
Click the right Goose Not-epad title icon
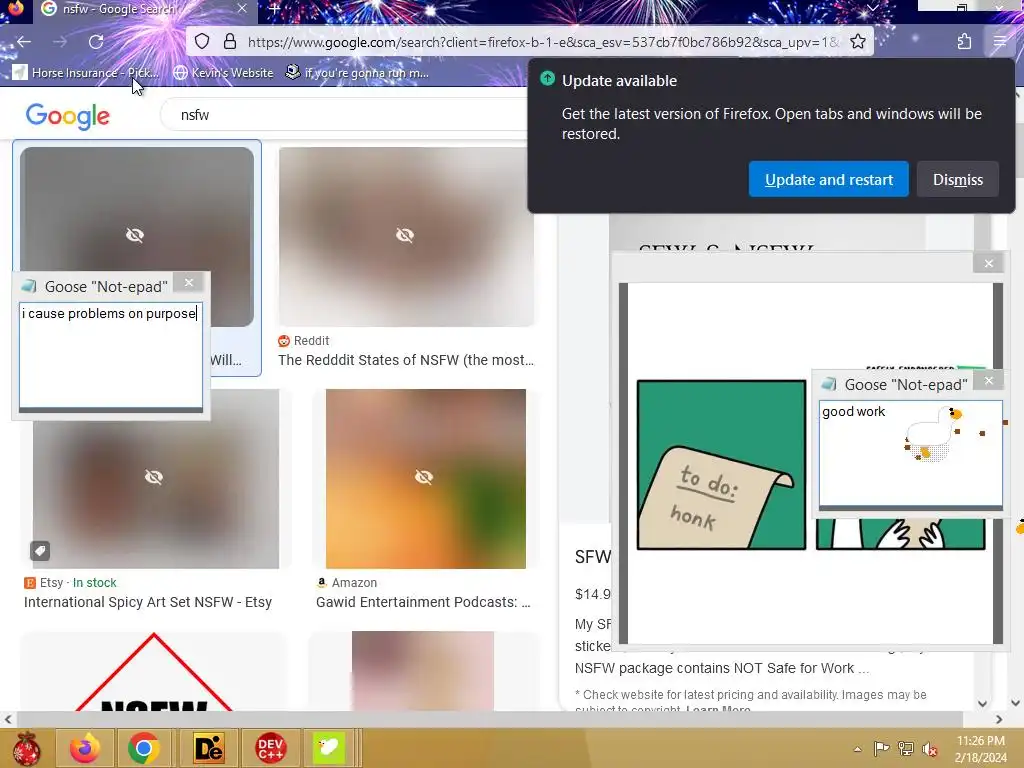(829, 384)
